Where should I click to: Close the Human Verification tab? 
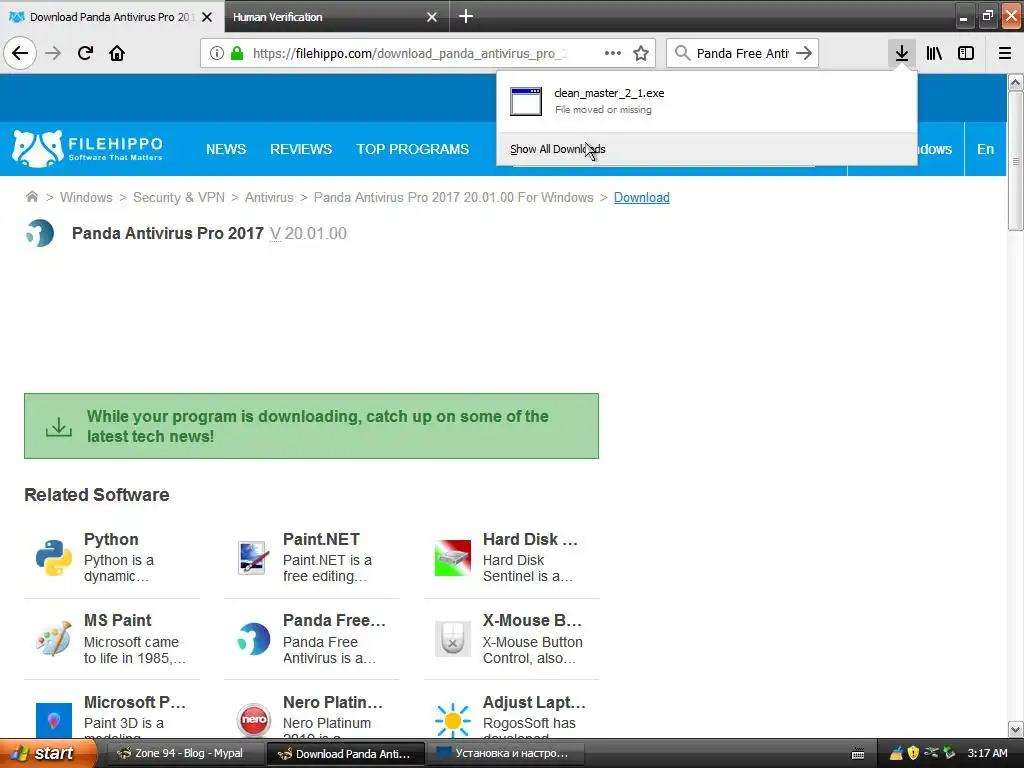point(432,17)
